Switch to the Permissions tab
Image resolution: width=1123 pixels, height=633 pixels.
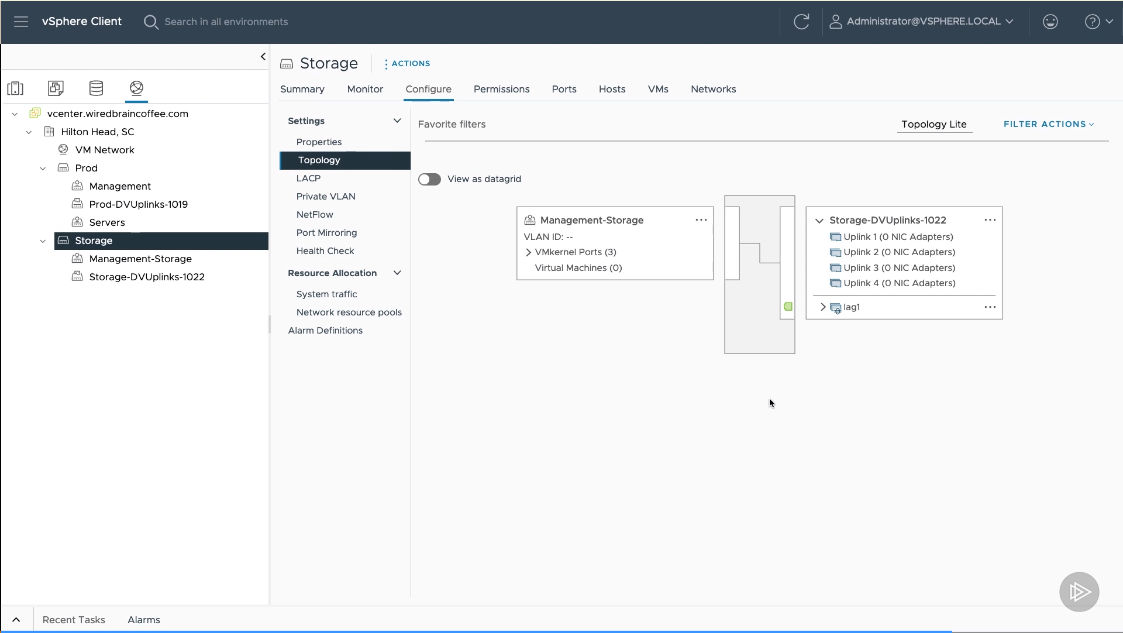click(x=501, y=89)
